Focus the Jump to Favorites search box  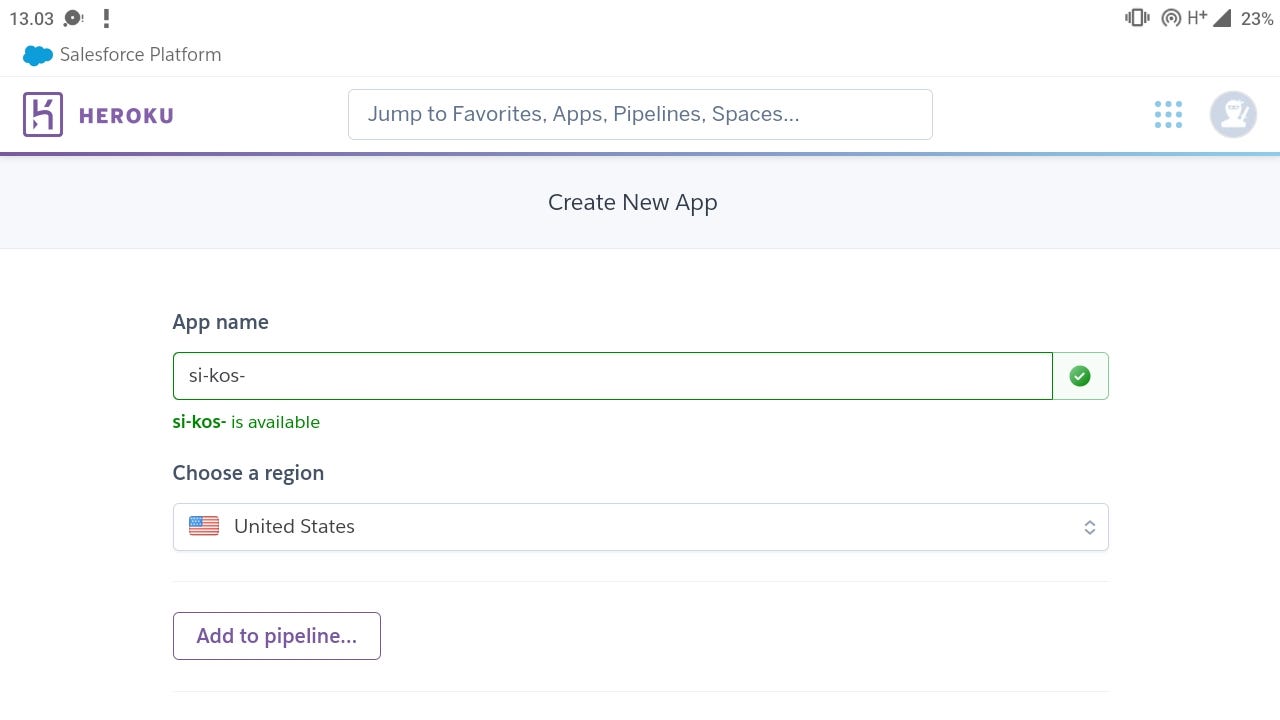[640, 114]
